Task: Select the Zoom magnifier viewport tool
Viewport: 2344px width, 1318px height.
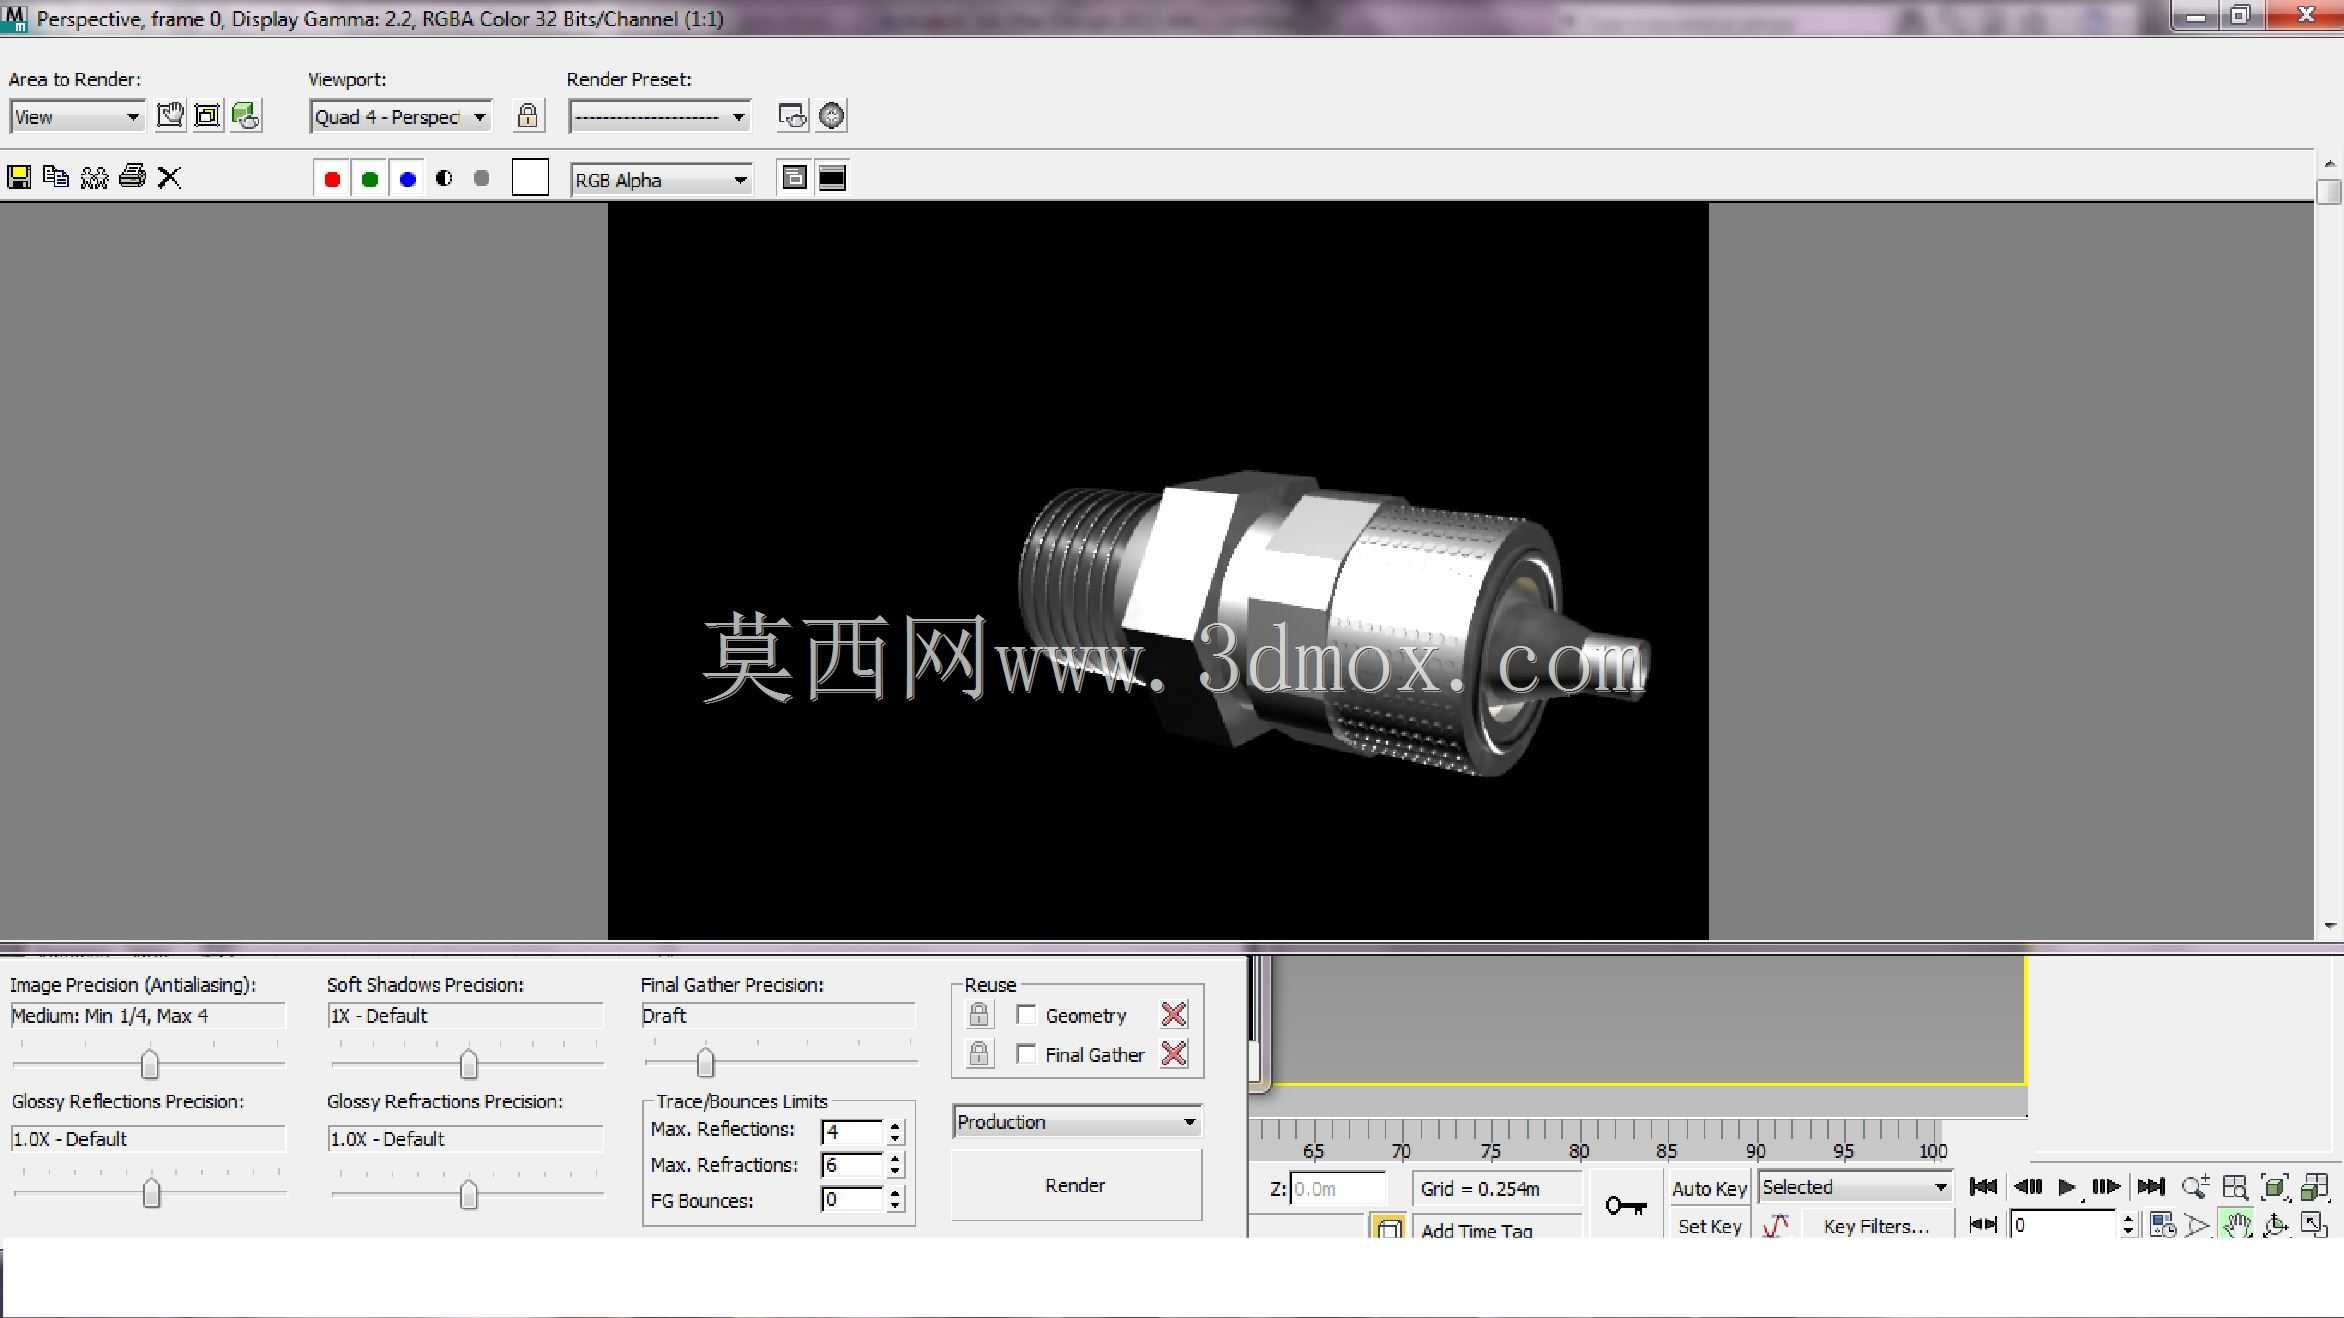Action: (x=2195, y=1187)
